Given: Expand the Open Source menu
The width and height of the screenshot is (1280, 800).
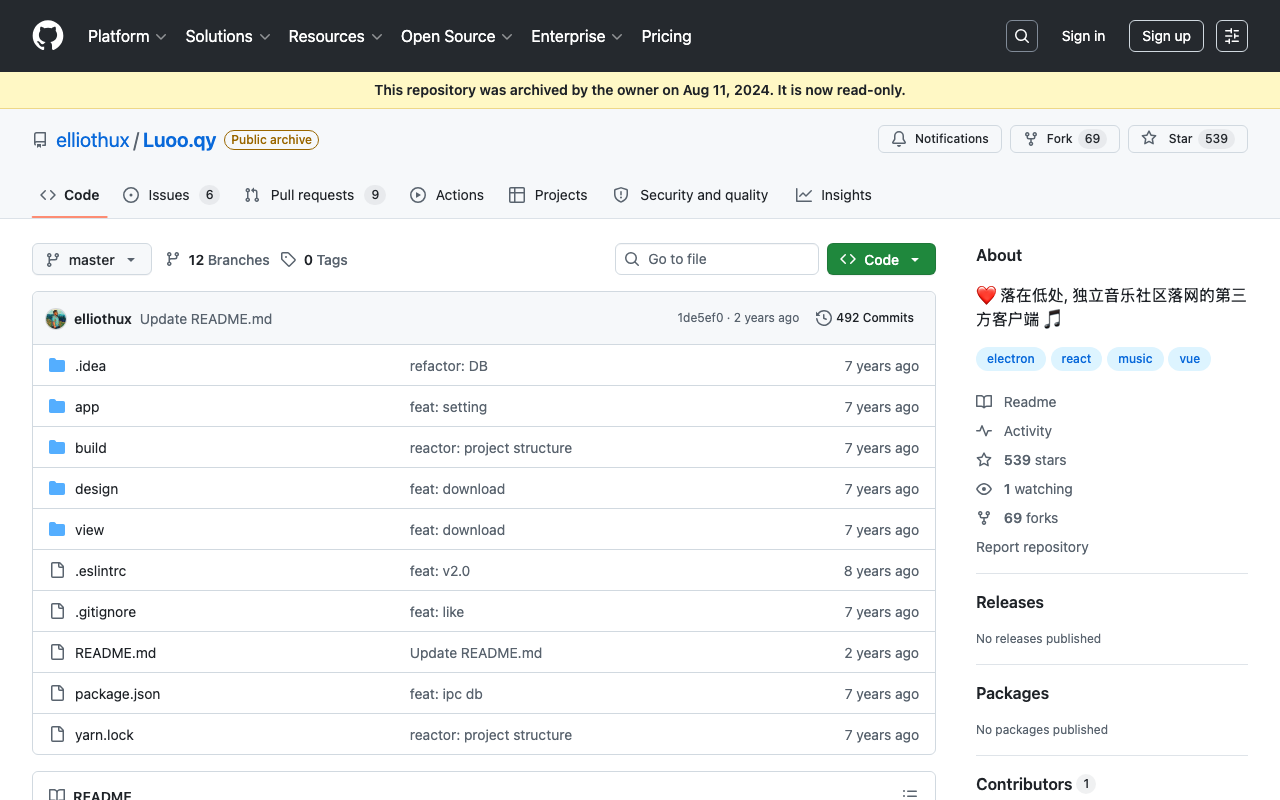Looking at the screenshot, I should [x=457, y=36].
